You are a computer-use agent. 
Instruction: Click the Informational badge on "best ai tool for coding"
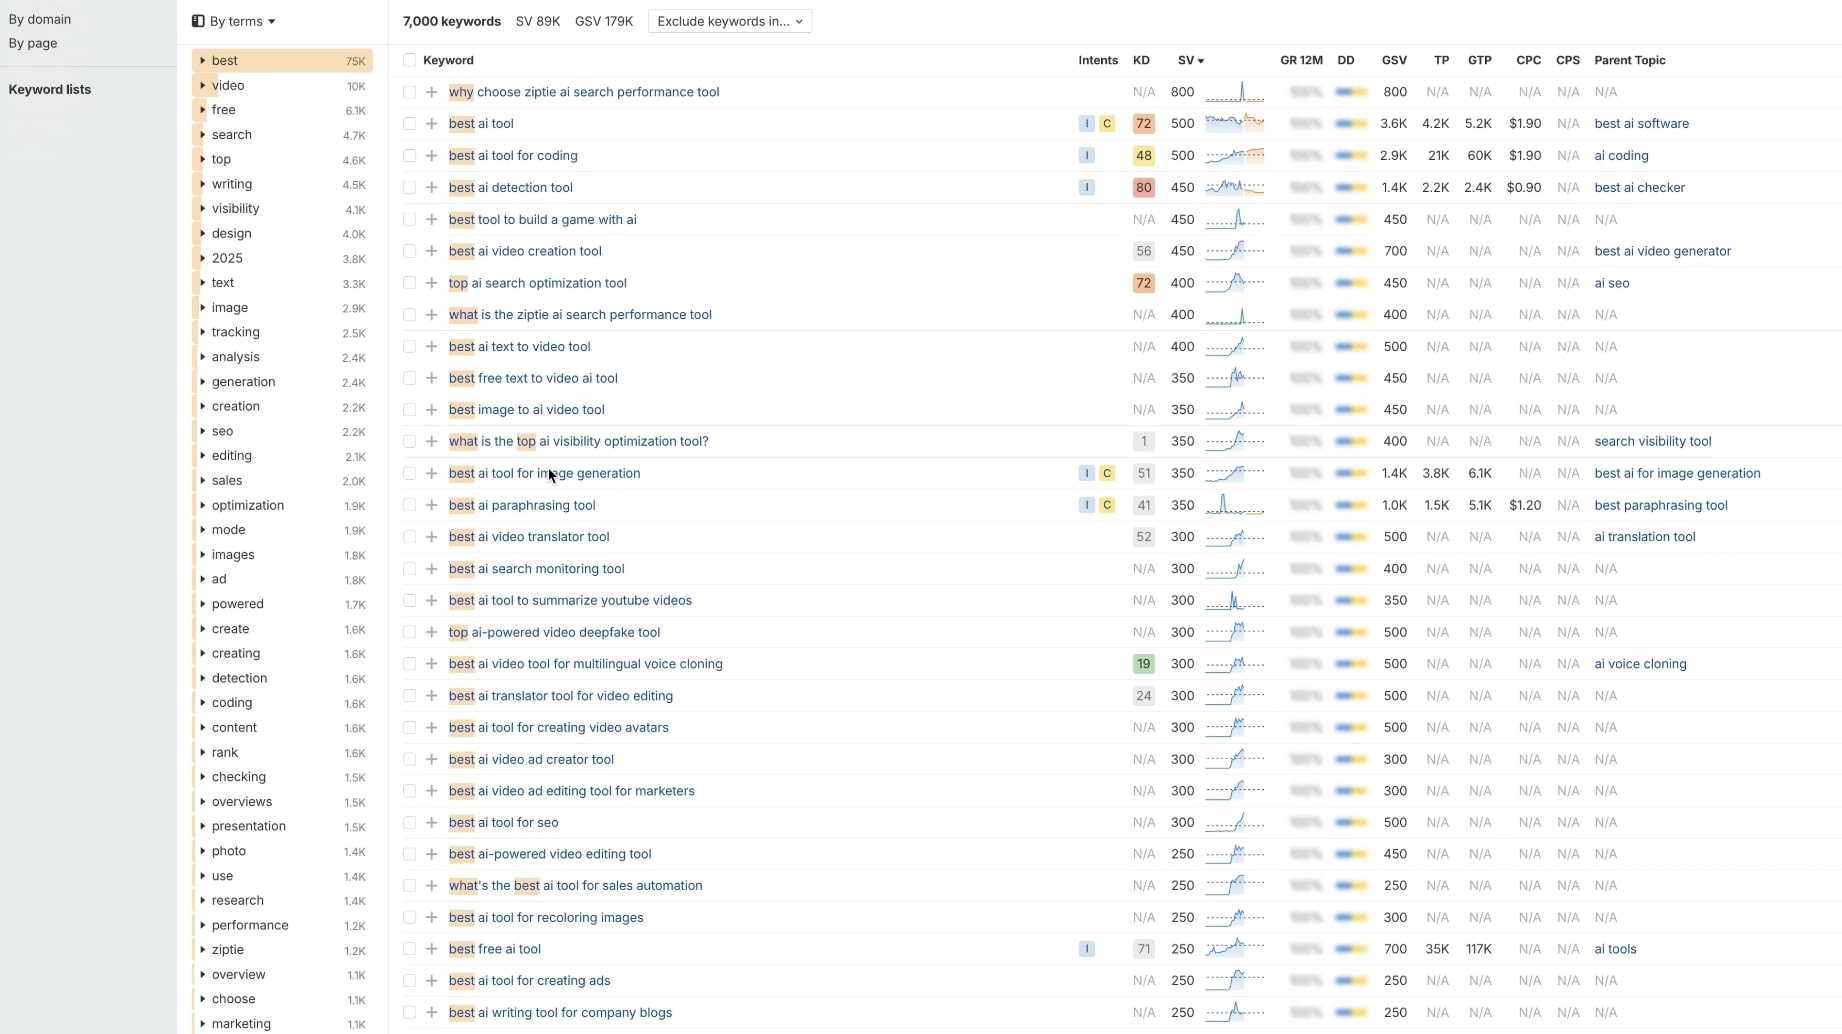coord(1086,155)
